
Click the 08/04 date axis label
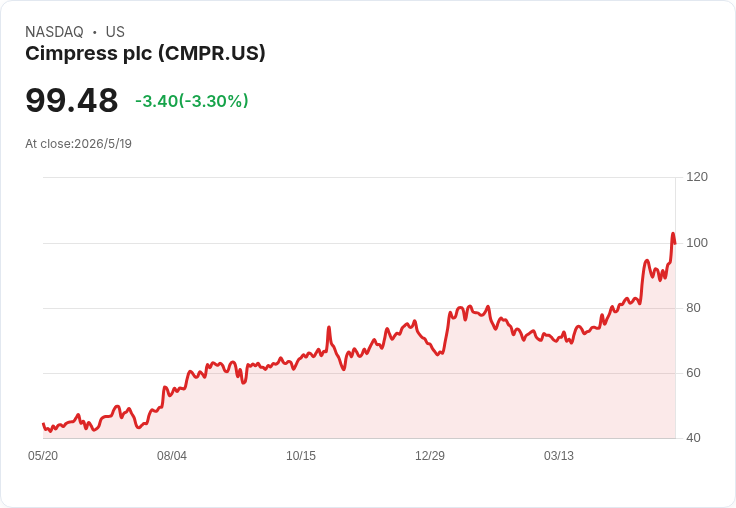[x=172, y=455]
